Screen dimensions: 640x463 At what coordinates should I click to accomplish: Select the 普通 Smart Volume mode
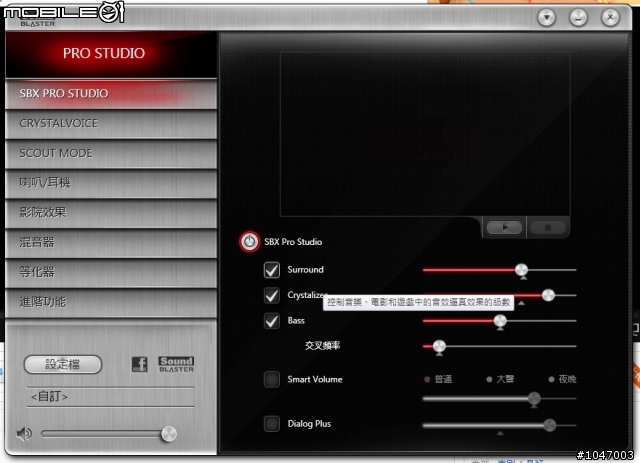(438, 379)
